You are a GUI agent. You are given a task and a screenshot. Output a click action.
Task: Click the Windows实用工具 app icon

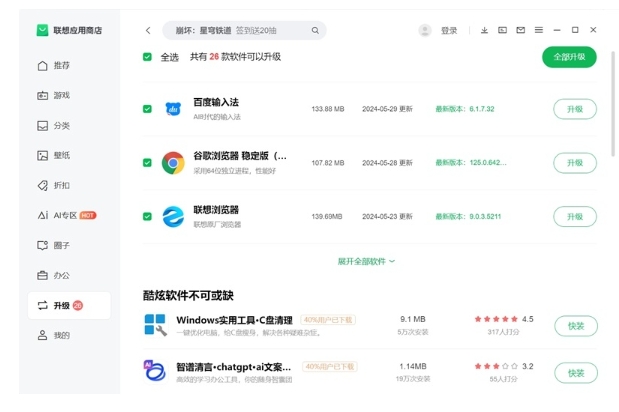155,325
